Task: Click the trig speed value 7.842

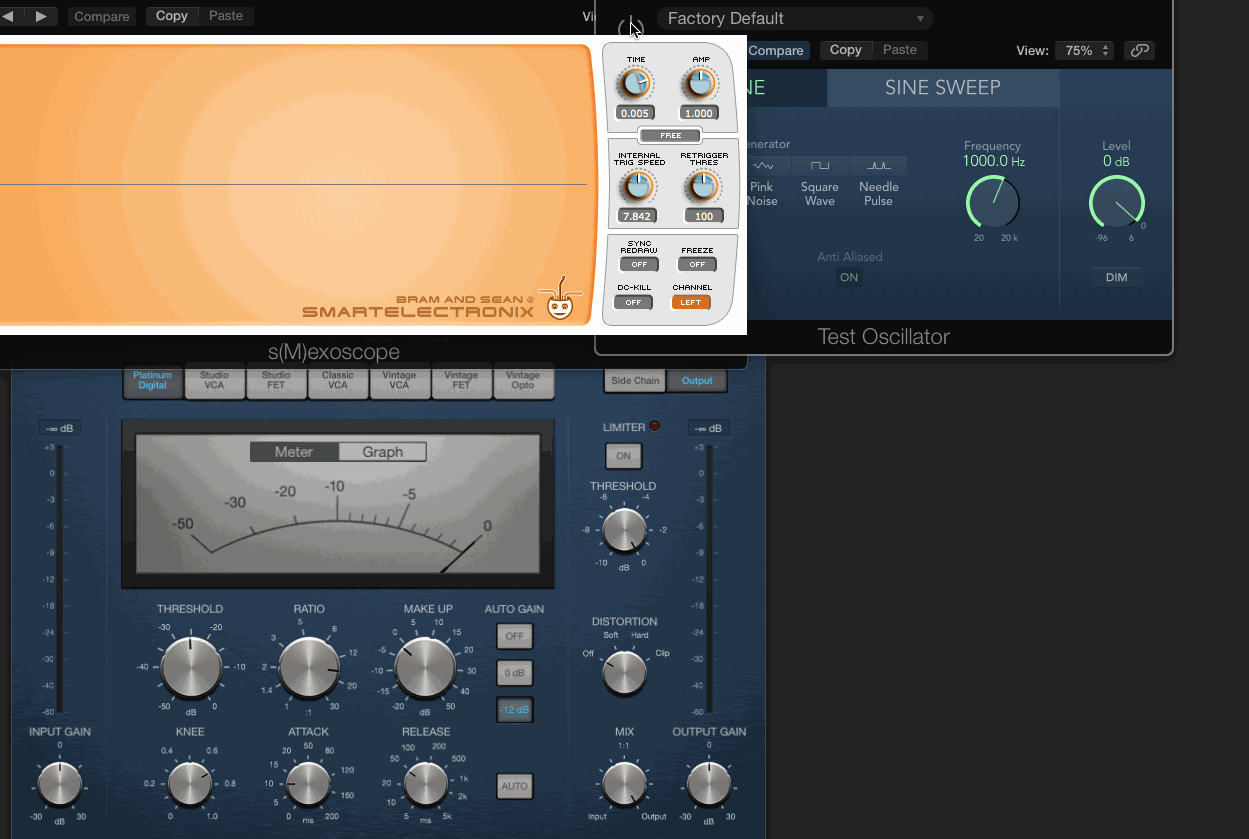Action: [637, 216]
